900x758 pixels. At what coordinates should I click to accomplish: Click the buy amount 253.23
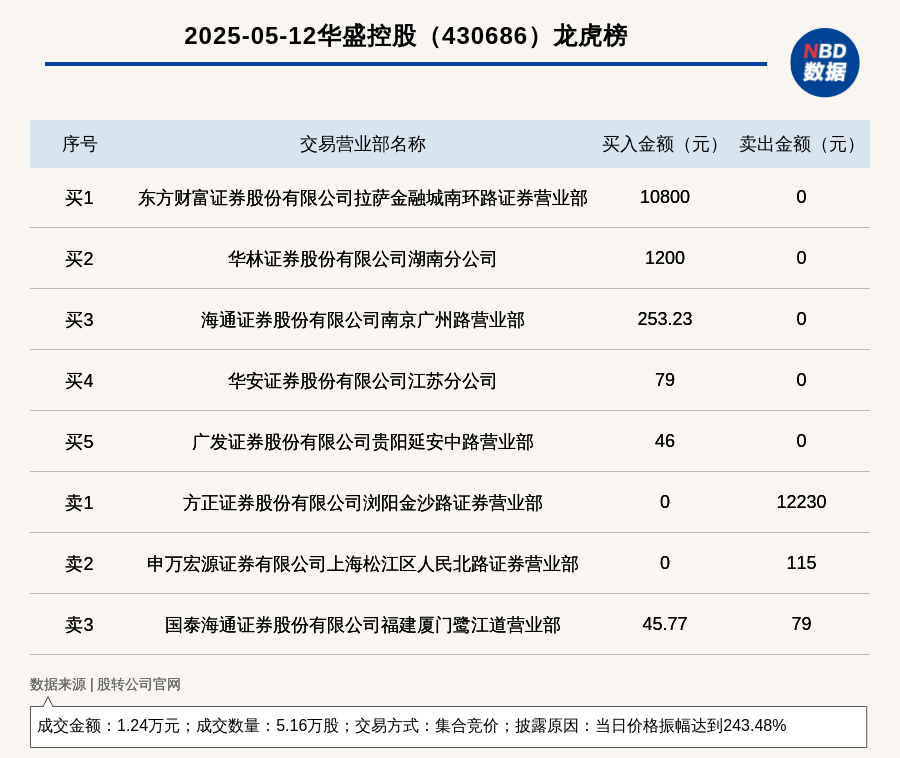tap(665, 318)
